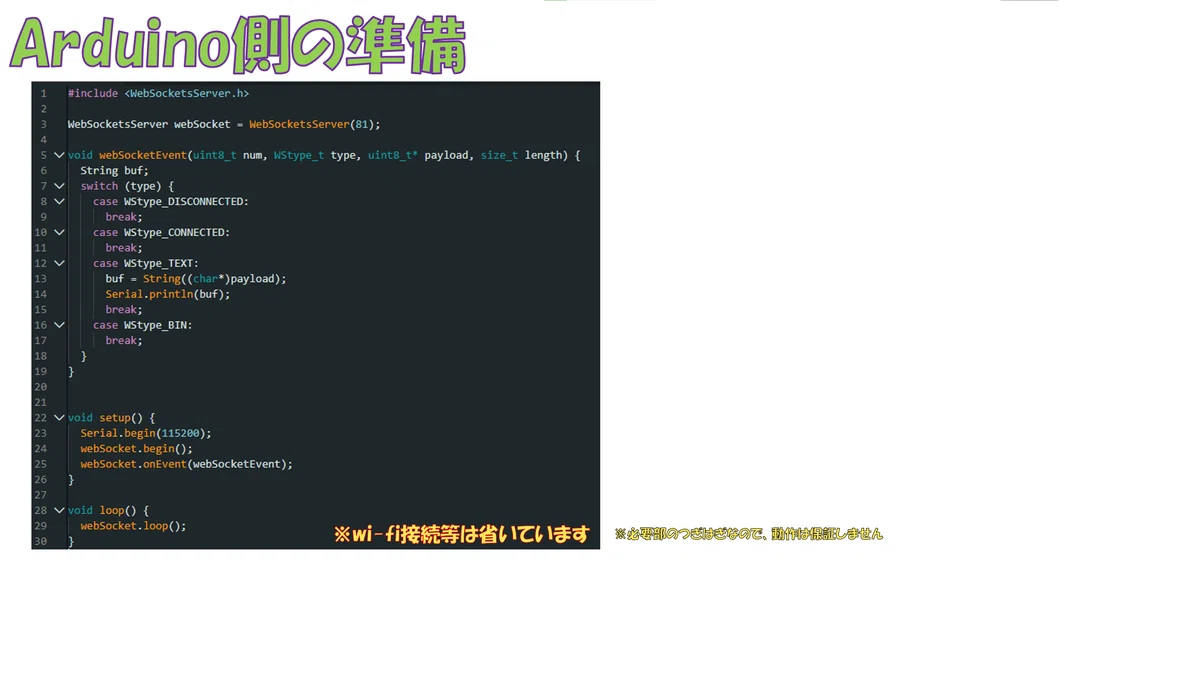The width and height of the screenshot is (1200, 675).
Task: Collapse the switch (type) block fold arrow
Action: point(59,186)
